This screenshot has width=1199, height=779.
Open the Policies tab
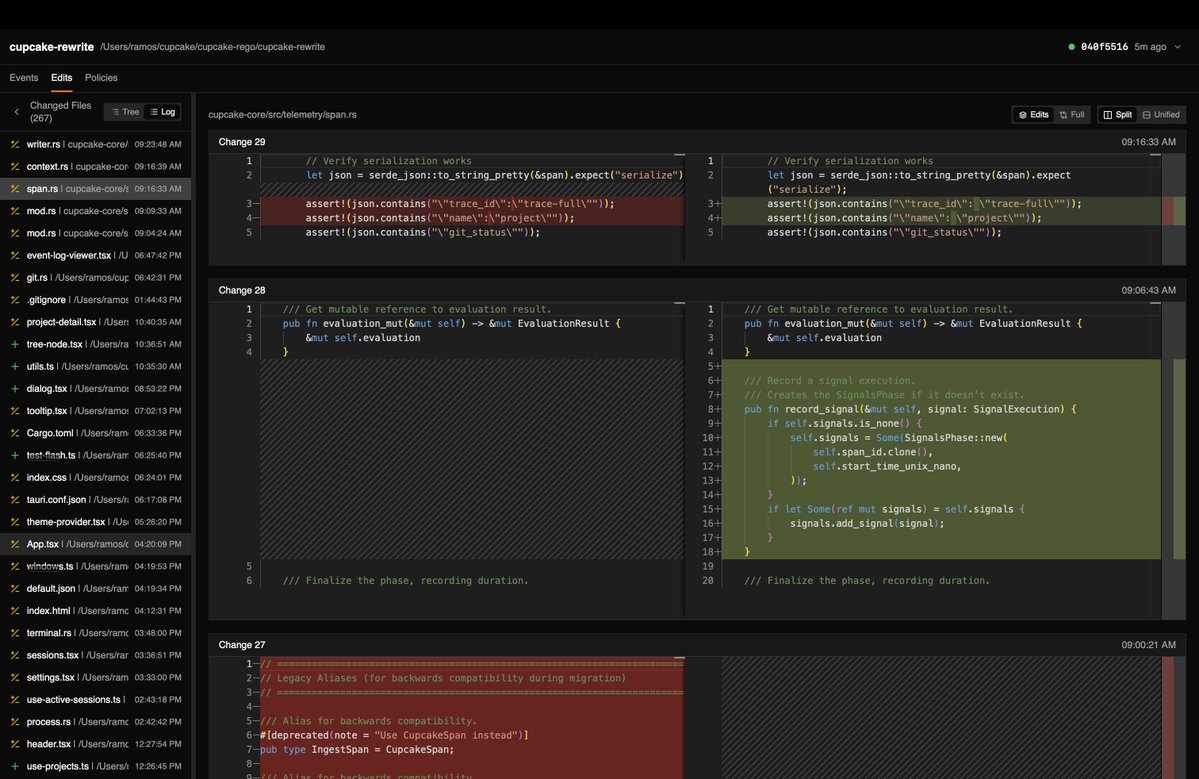[x=101, y=77]
